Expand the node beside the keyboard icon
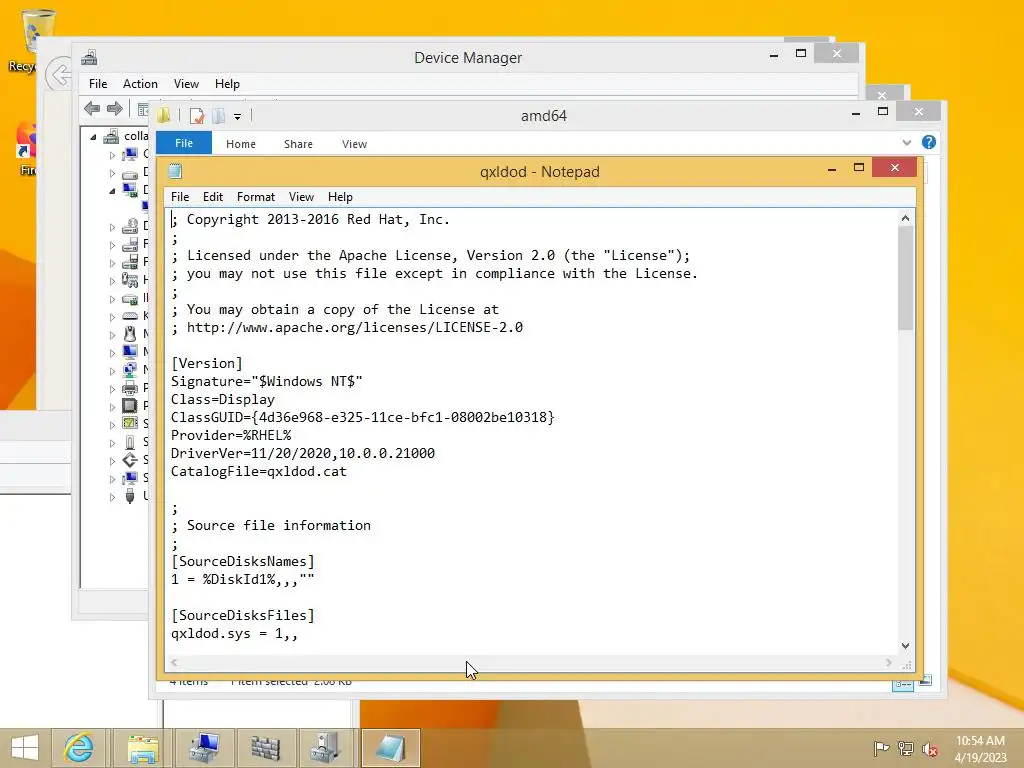 coord(112,317)
